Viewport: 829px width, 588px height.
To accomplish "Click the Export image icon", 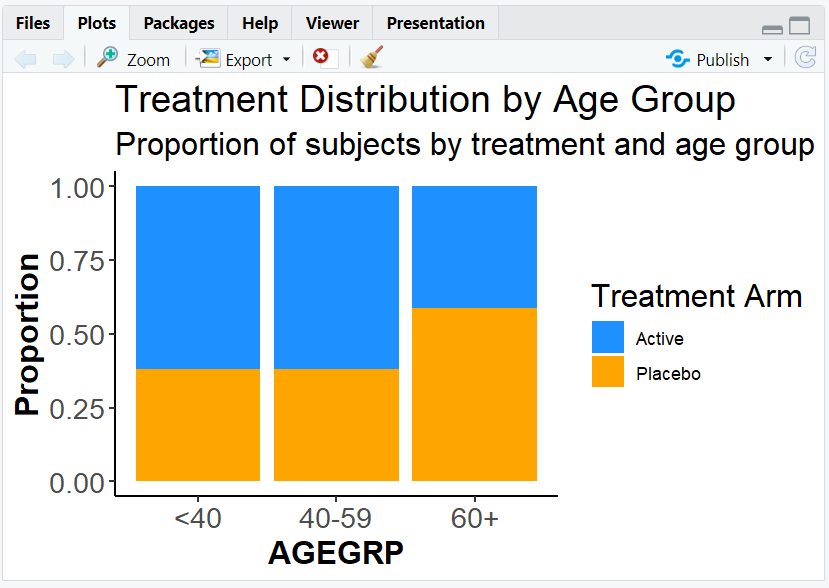I will coord(210,58).
